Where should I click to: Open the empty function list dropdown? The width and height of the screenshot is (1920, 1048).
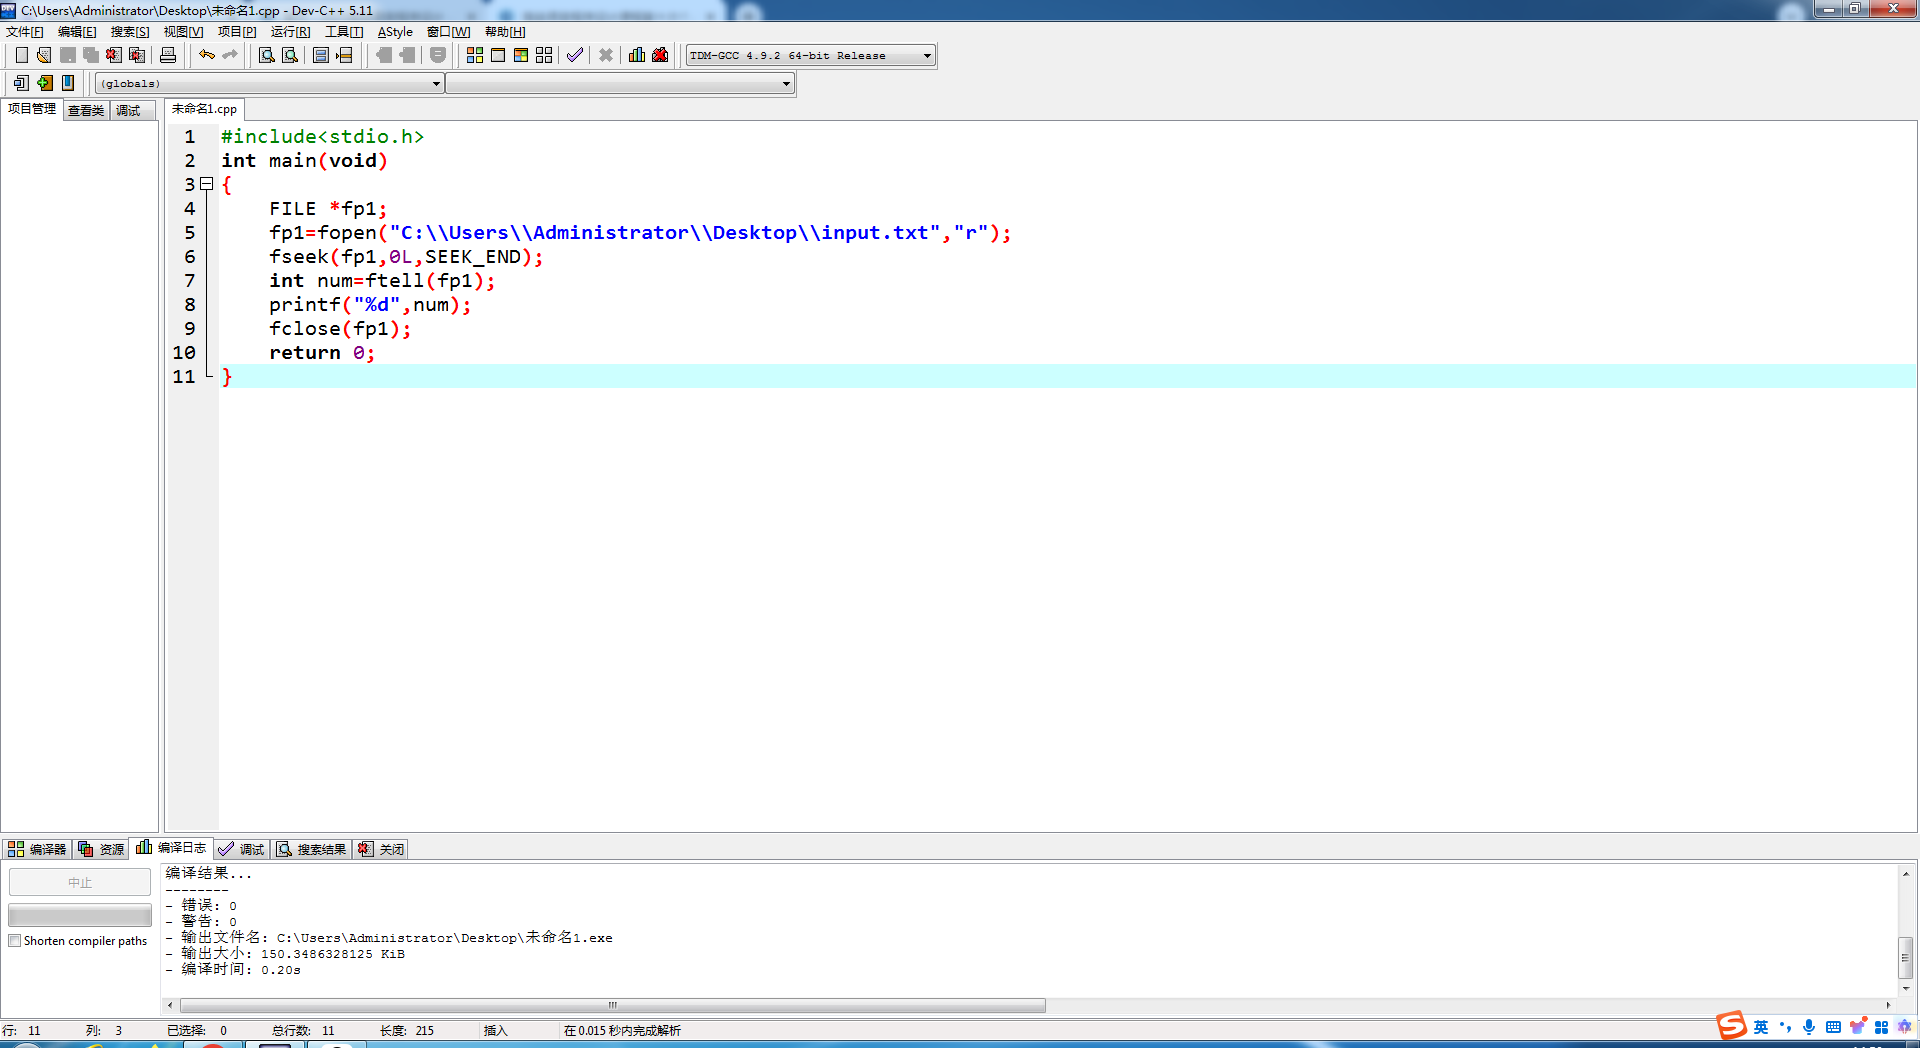tap(620, 84)
